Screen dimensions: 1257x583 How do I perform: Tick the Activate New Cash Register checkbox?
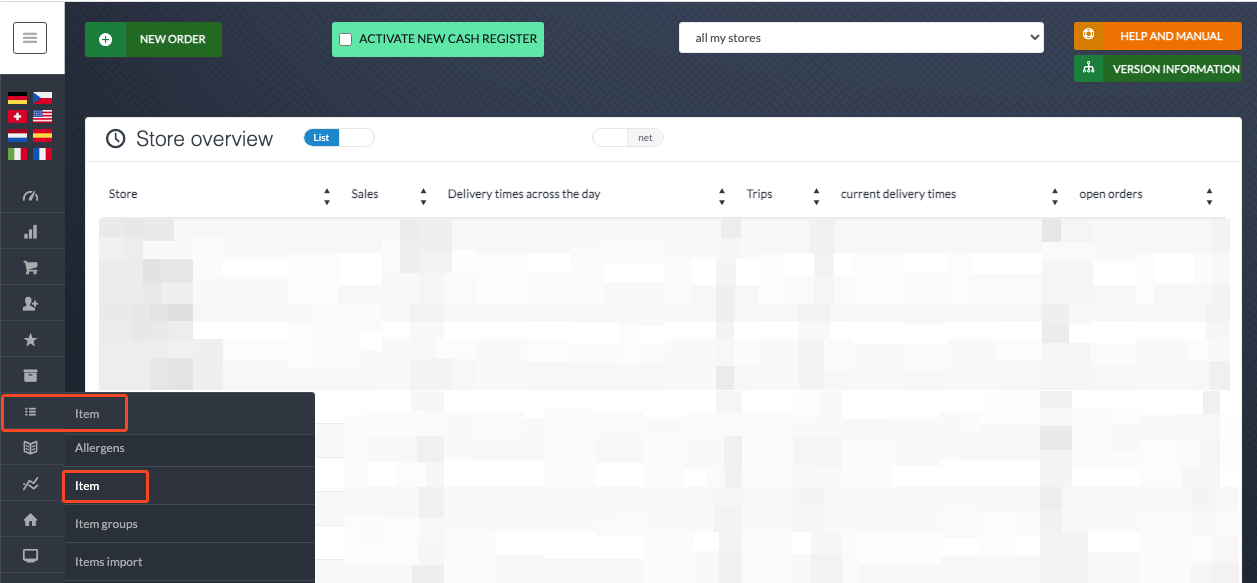pos(346,40)
